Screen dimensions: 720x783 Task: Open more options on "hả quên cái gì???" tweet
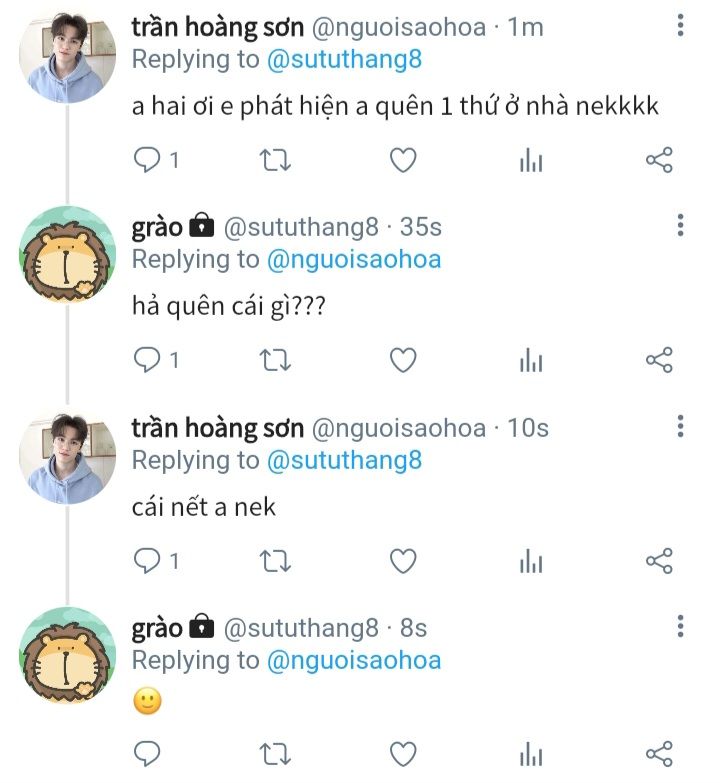[x=680, y=227]
